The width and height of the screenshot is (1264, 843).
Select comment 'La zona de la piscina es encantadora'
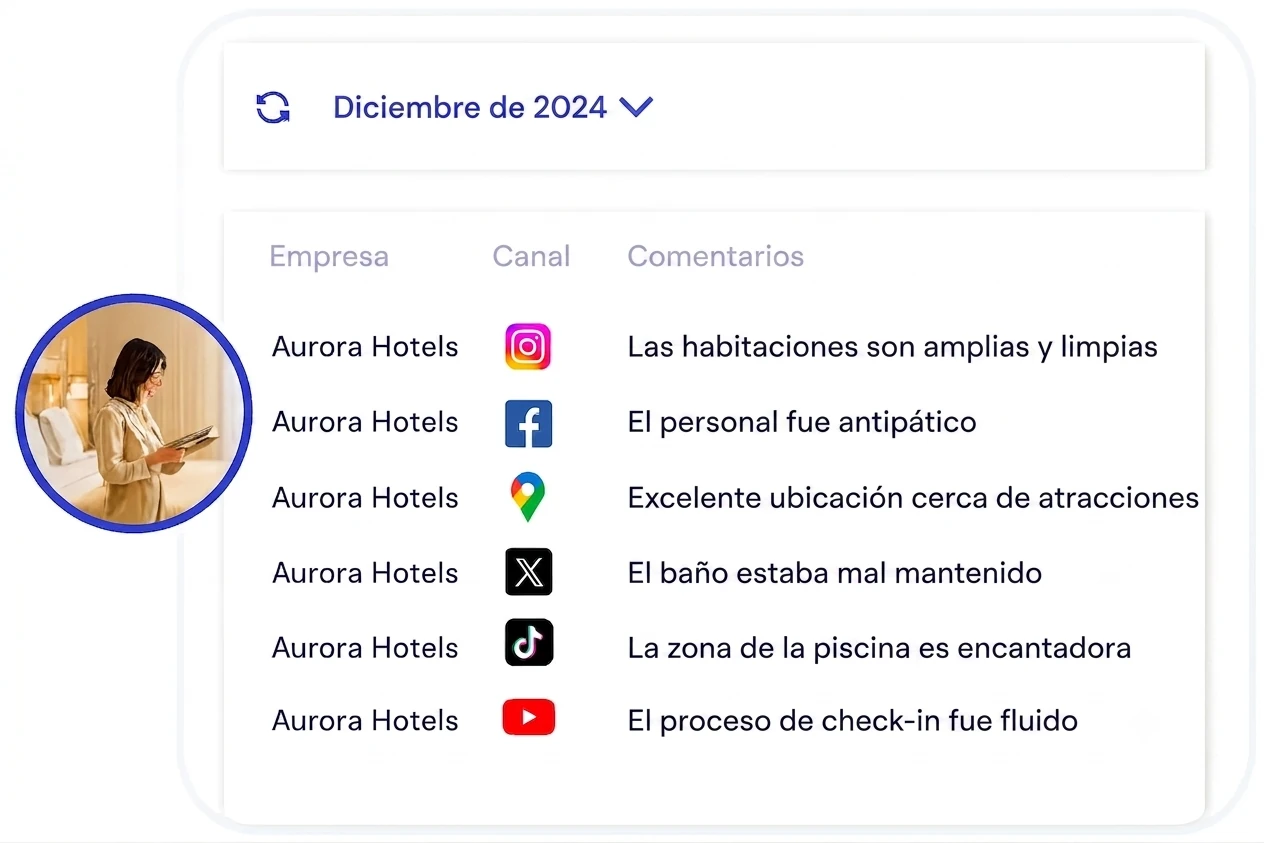point(879,648)
